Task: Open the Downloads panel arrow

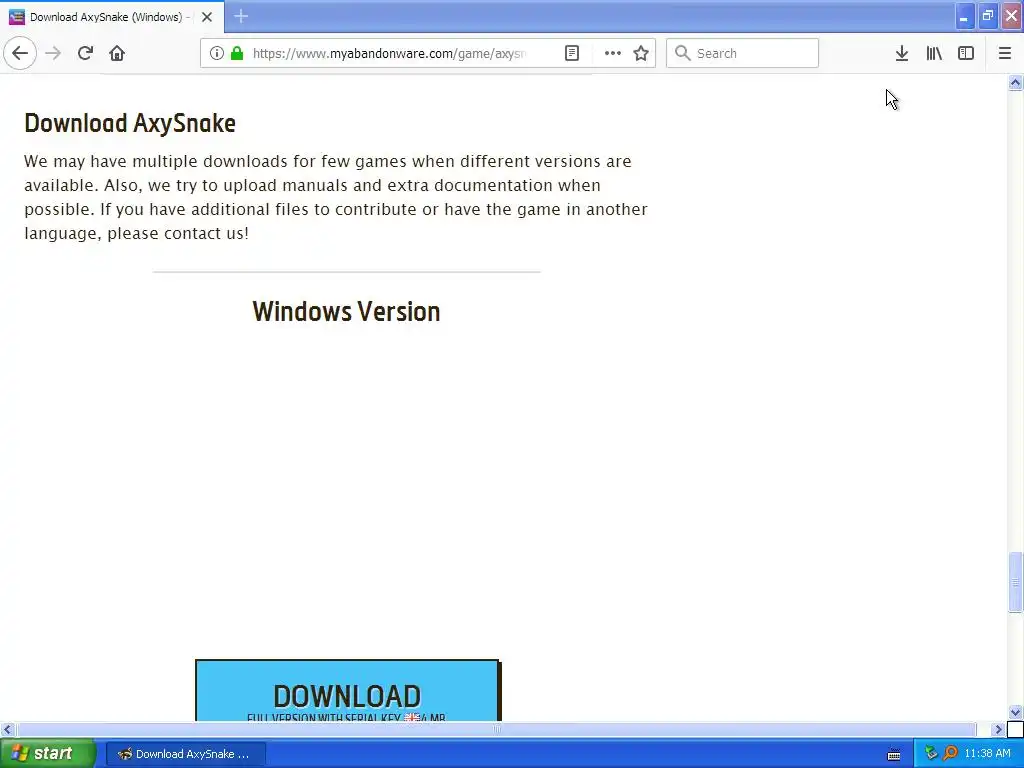Action: 902,53
